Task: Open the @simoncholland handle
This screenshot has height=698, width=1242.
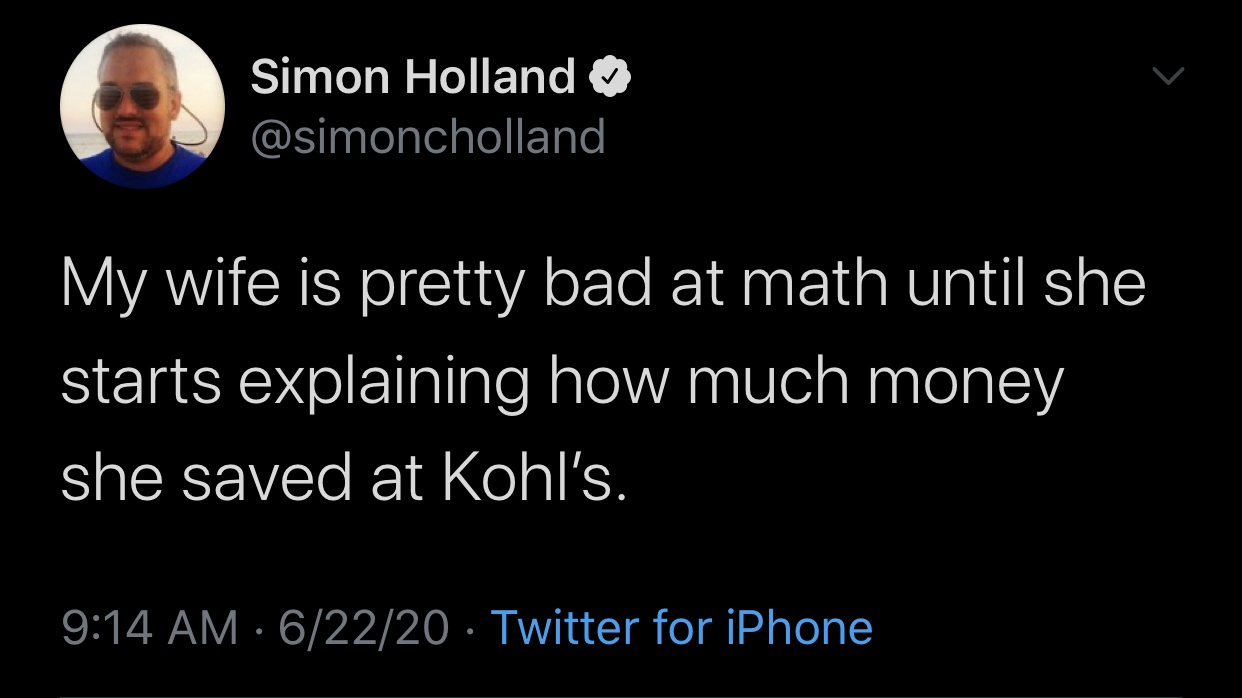Action: pos(428,135)
